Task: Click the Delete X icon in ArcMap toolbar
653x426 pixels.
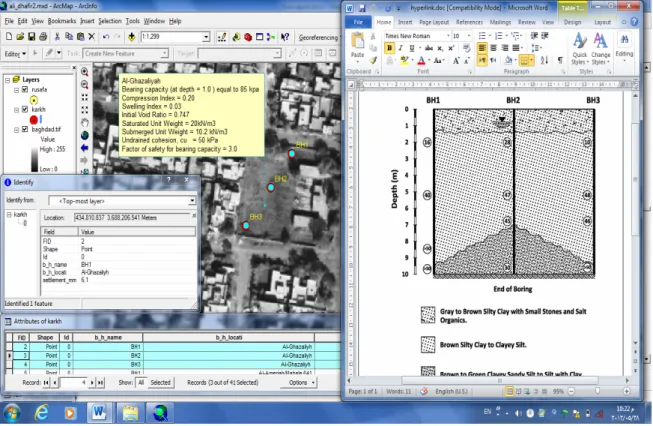Action: pyautogui.click(x=92, y=37)
